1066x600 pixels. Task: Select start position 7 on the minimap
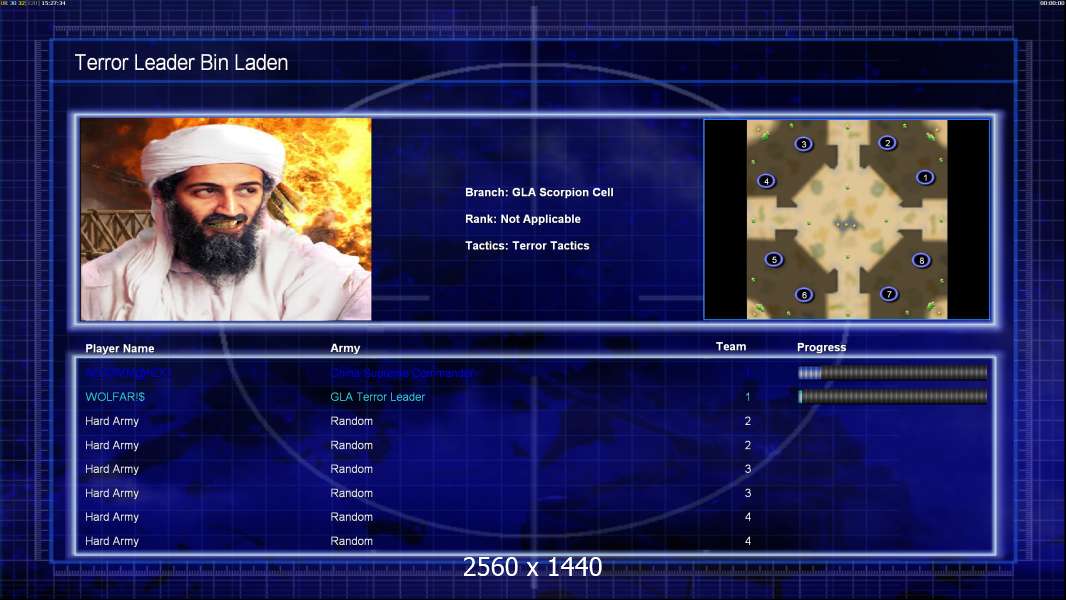[x=889, y=294]
